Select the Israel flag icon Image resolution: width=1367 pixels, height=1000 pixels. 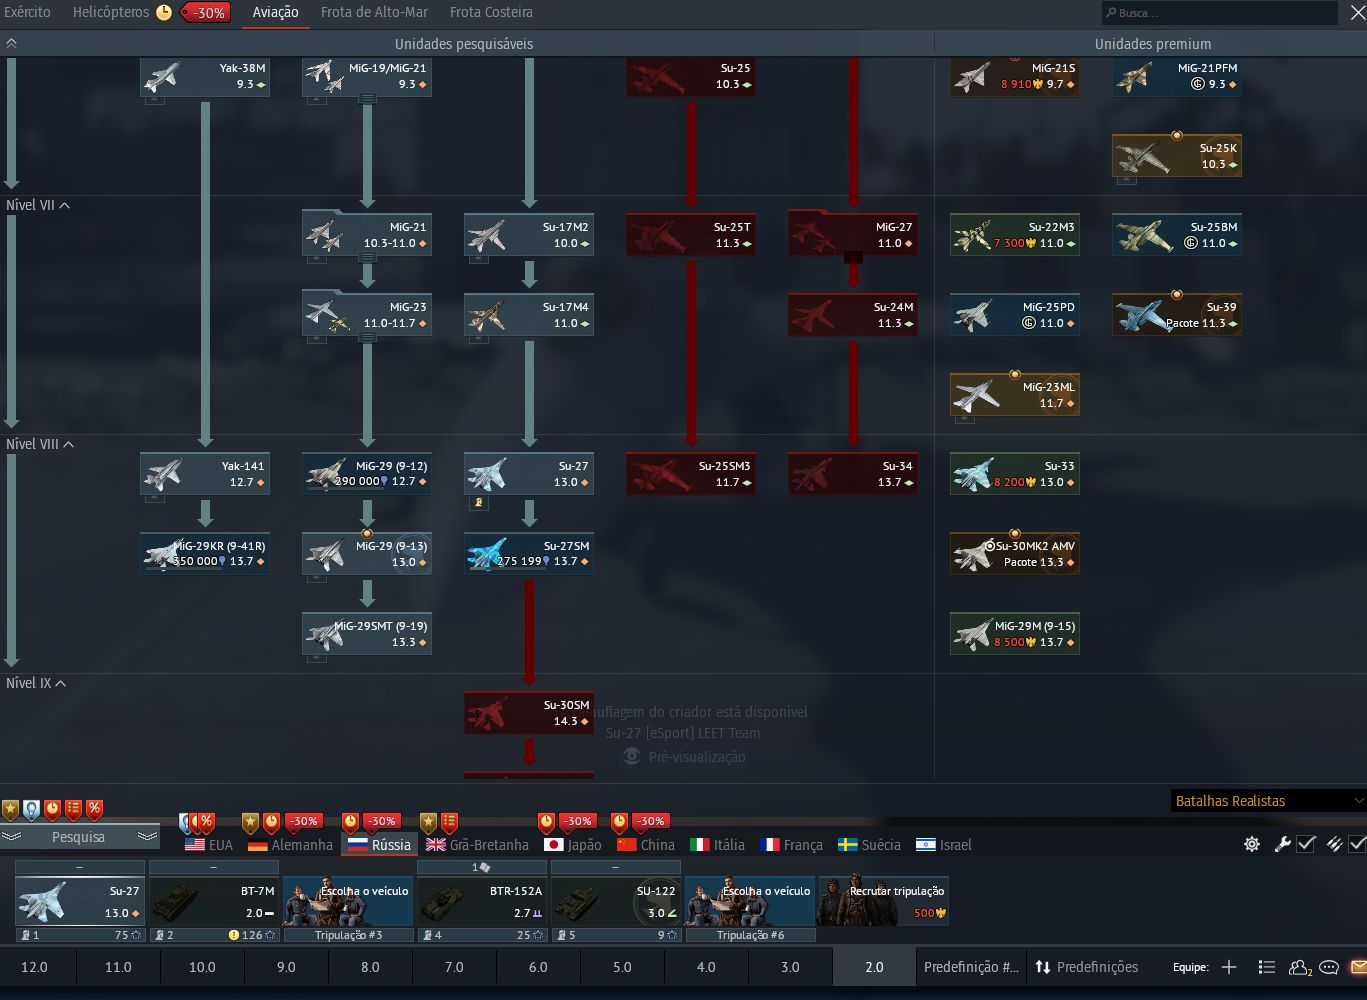(x=926, y=845)
